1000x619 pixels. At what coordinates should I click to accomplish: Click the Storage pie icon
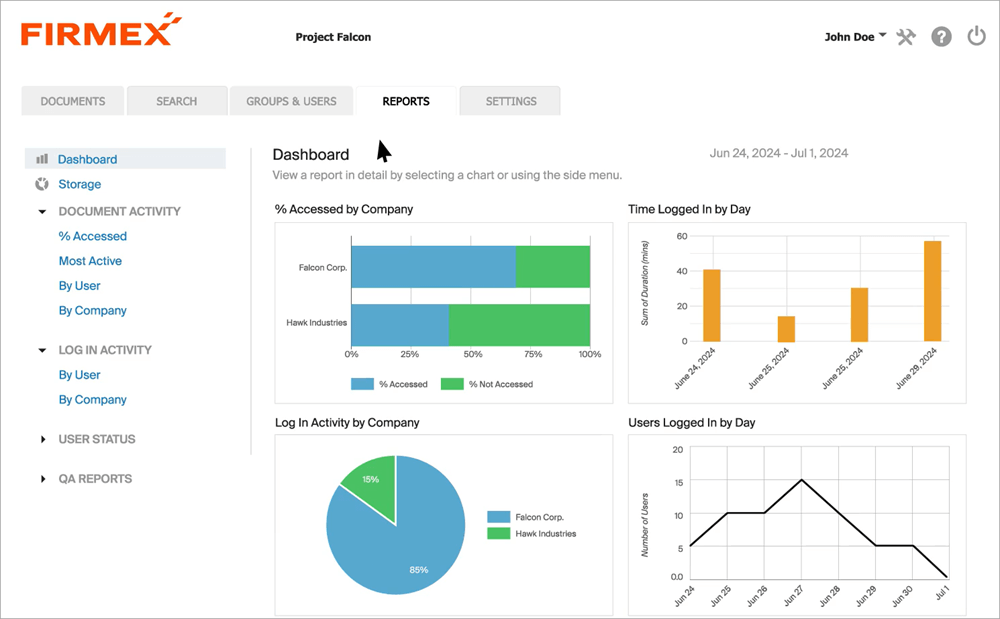point(42,184)
